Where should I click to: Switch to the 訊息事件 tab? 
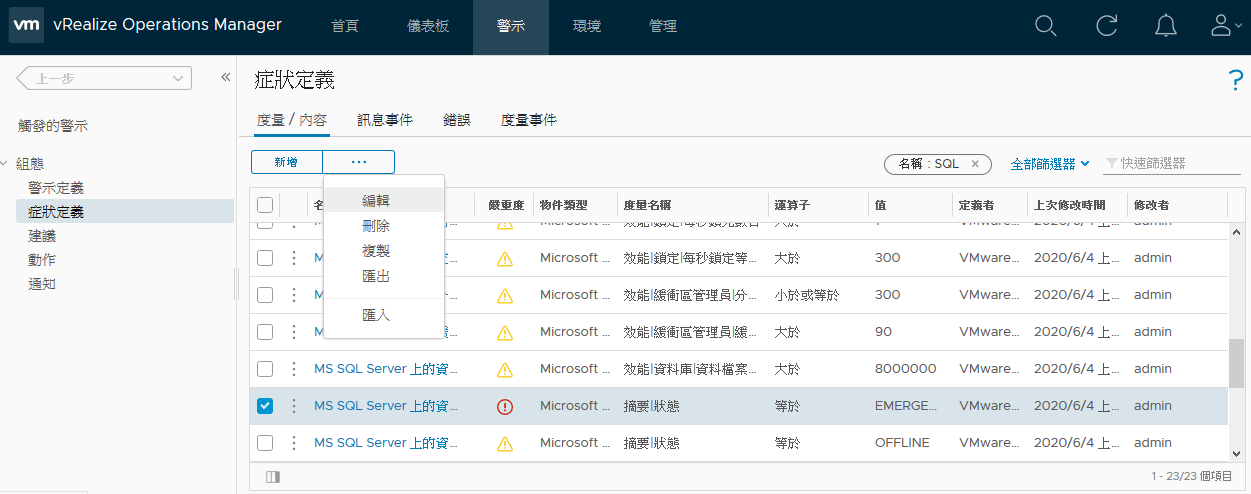point(385,120)
